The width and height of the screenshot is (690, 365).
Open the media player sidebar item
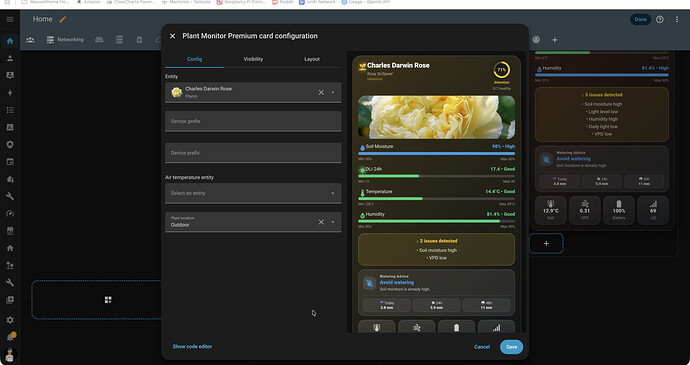click(x=10, y=300)
